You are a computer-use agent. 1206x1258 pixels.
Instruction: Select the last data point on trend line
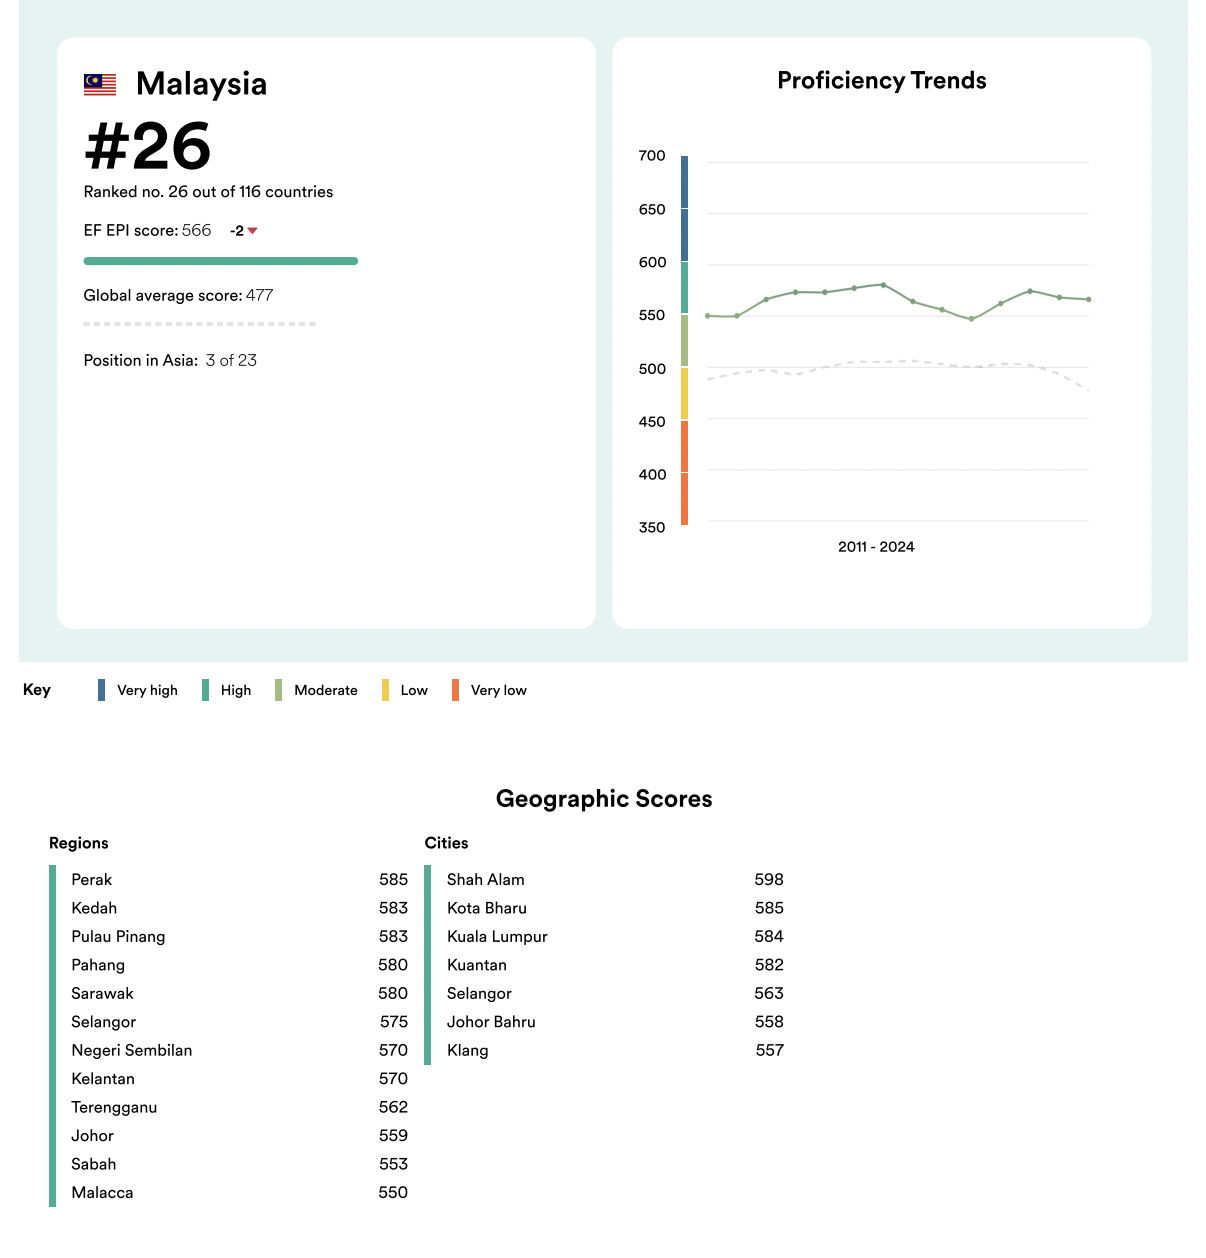(1088, 299)
